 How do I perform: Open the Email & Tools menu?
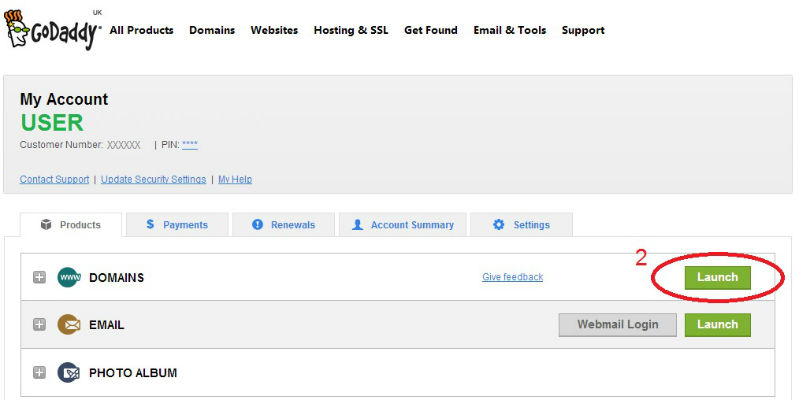[510, 30]
